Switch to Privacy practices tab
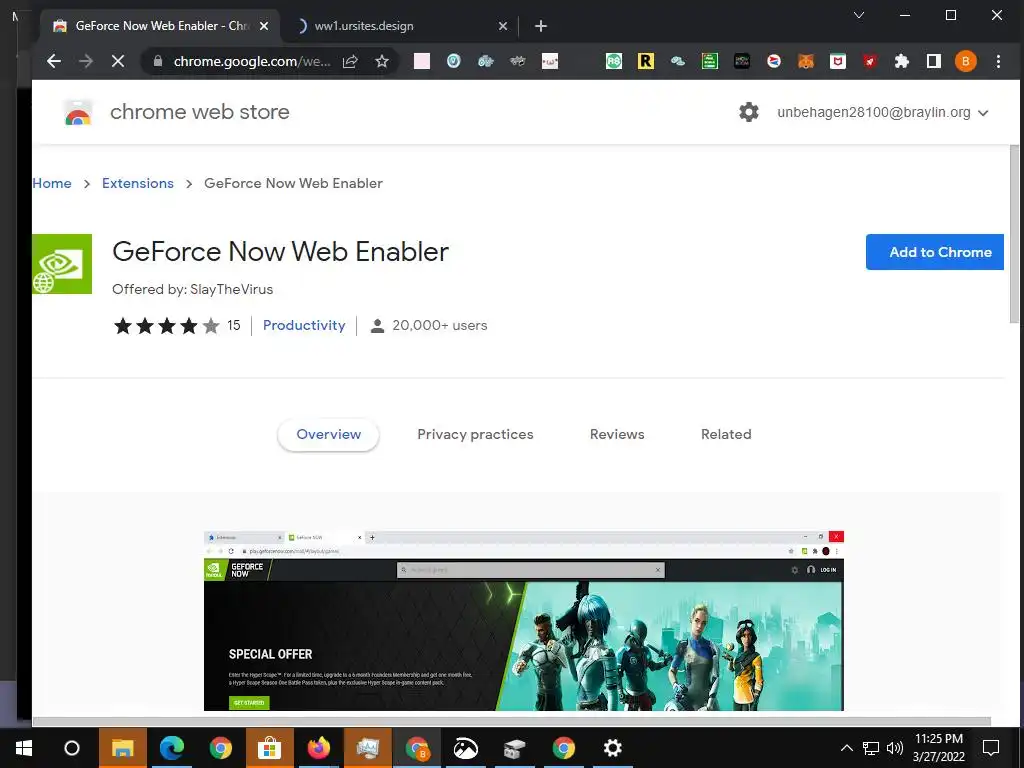Viewport: 1024px width, 768px height. (x=475, y=434)
